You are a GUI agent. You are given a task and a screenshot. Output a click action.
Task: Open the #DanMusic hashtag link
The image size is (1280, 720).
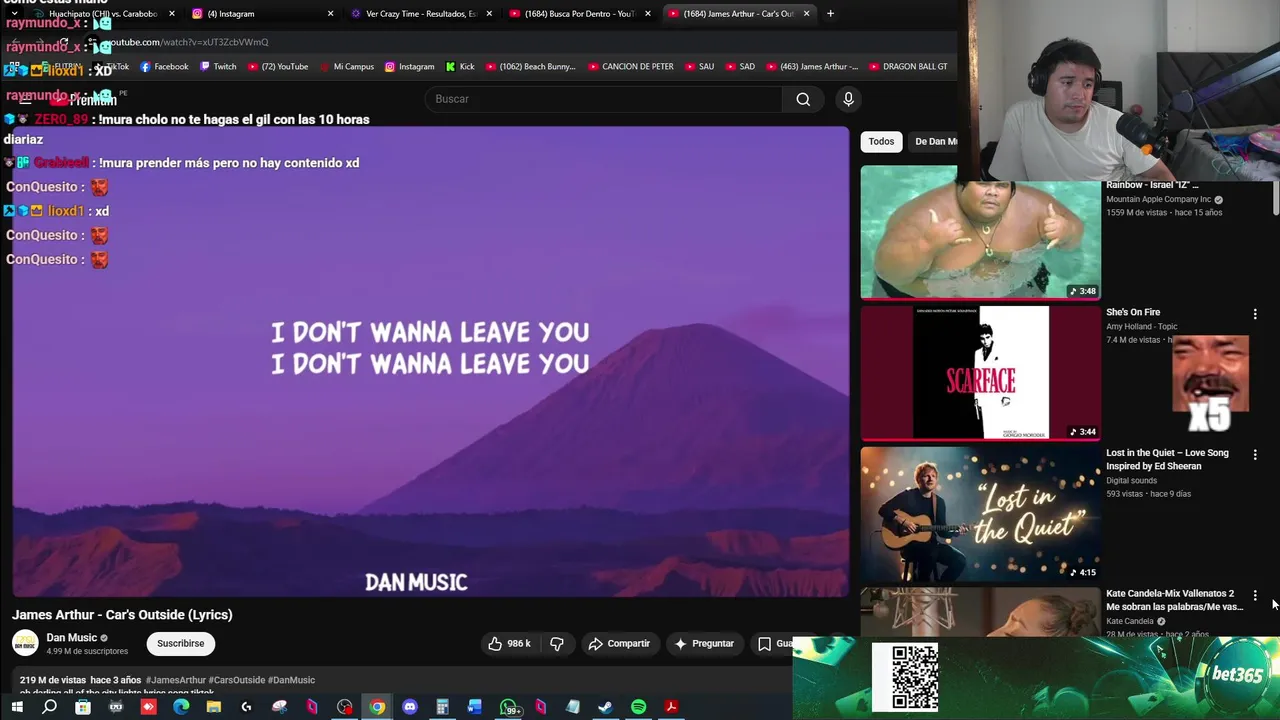(291, 681)
